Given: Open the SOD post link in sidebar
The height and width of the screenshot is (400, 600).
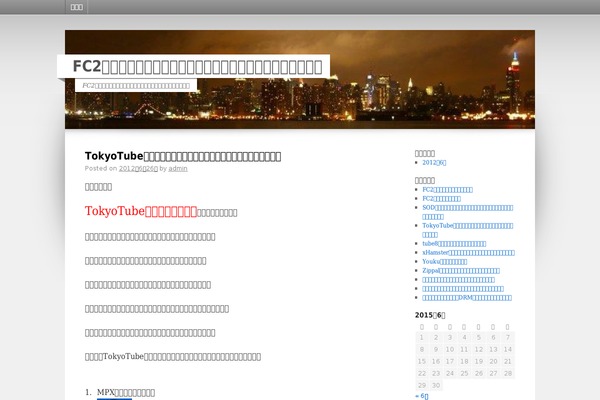Looking at the screenshot, I should [468, 212].
